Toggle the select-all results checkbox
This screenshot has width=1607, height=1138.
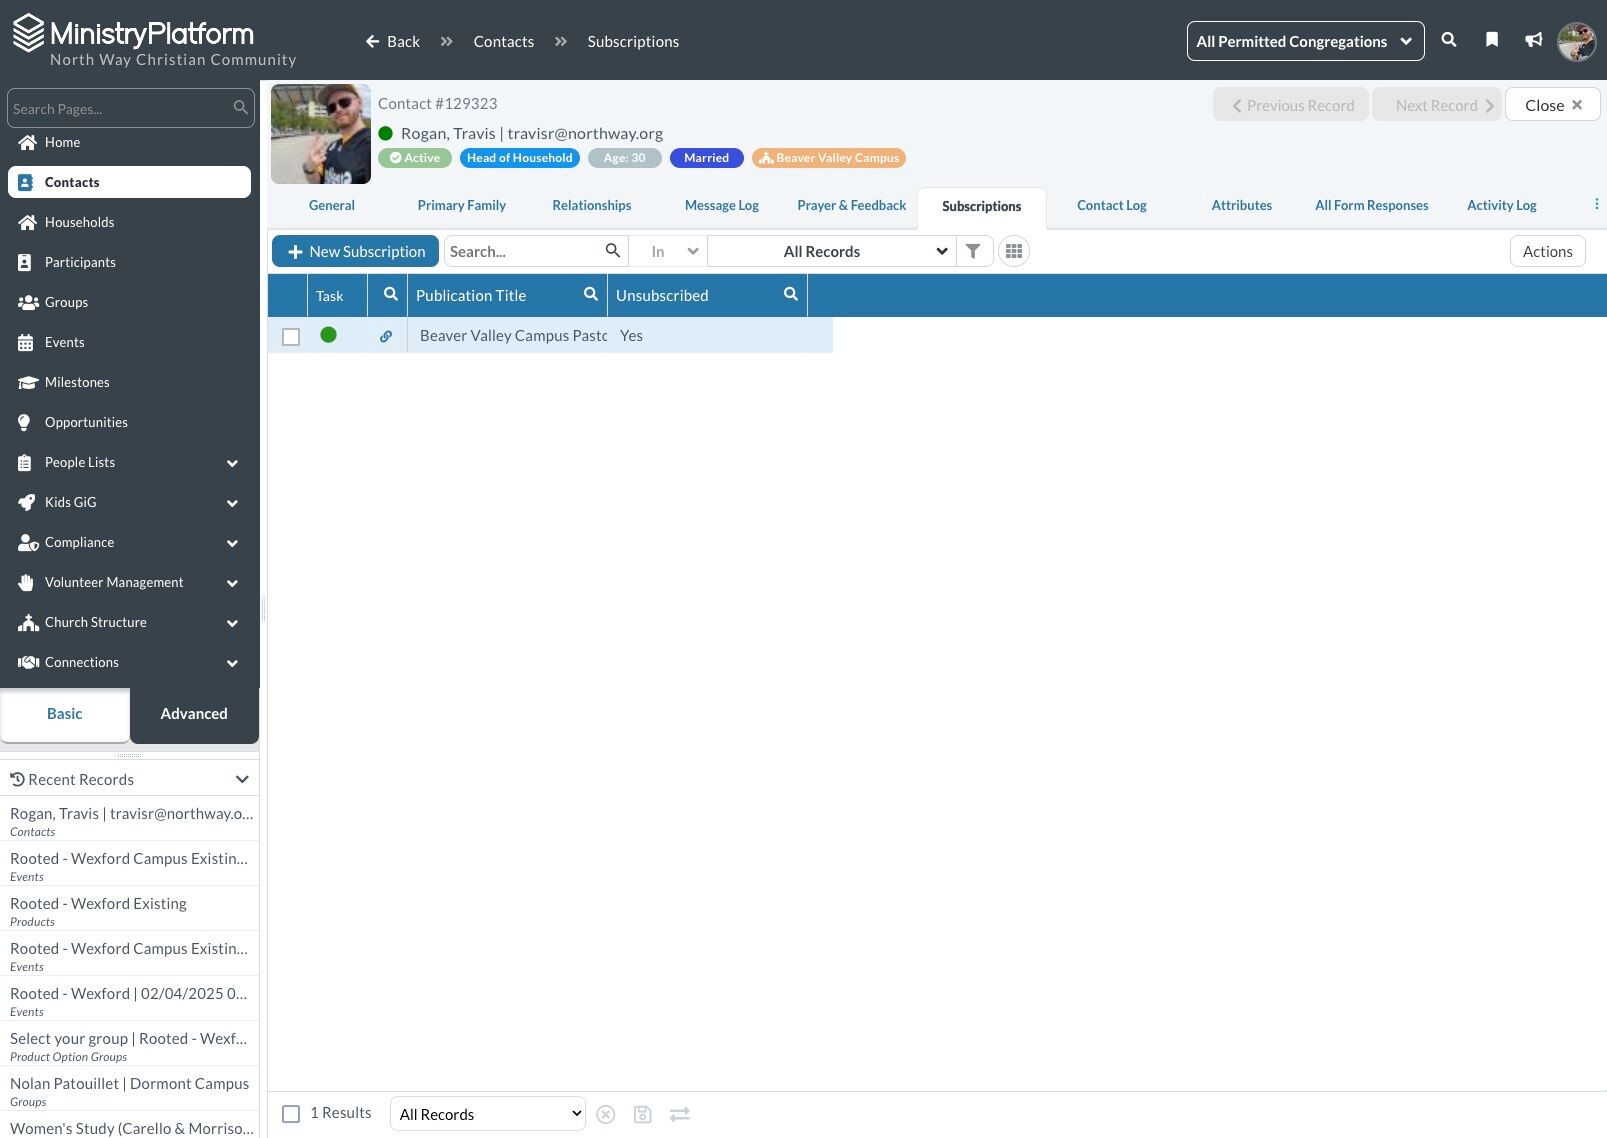tap(291, 1114)
